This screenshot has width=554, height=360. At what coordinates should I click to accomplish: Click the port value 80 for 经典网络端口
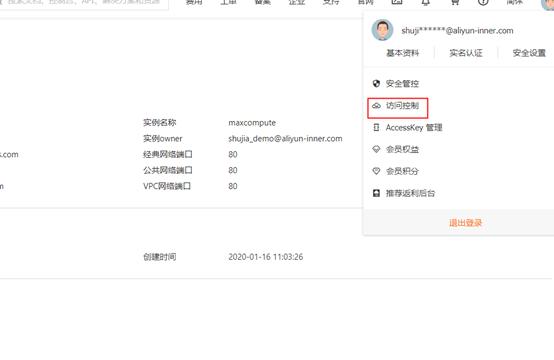coord(233,154)
